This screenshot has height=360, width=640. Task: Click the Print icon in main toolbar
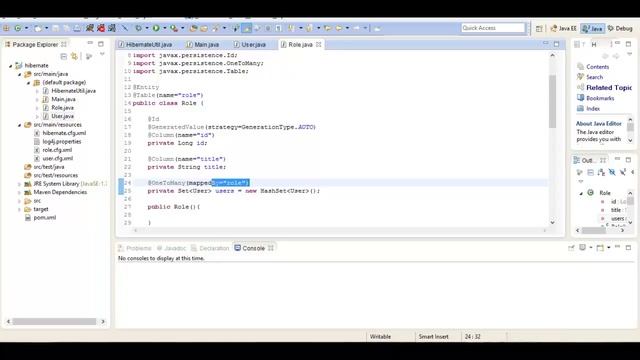point(77,28)
